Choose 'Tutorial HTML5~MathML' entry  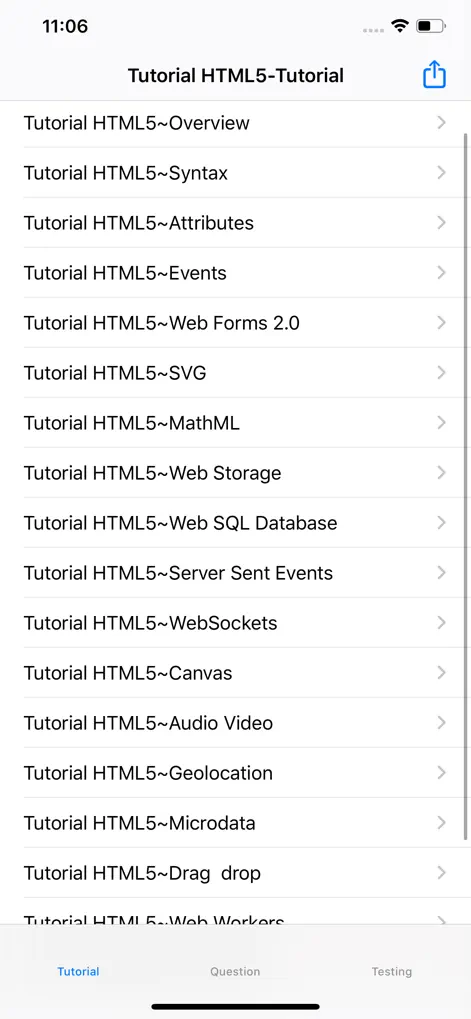pos(235,422)
